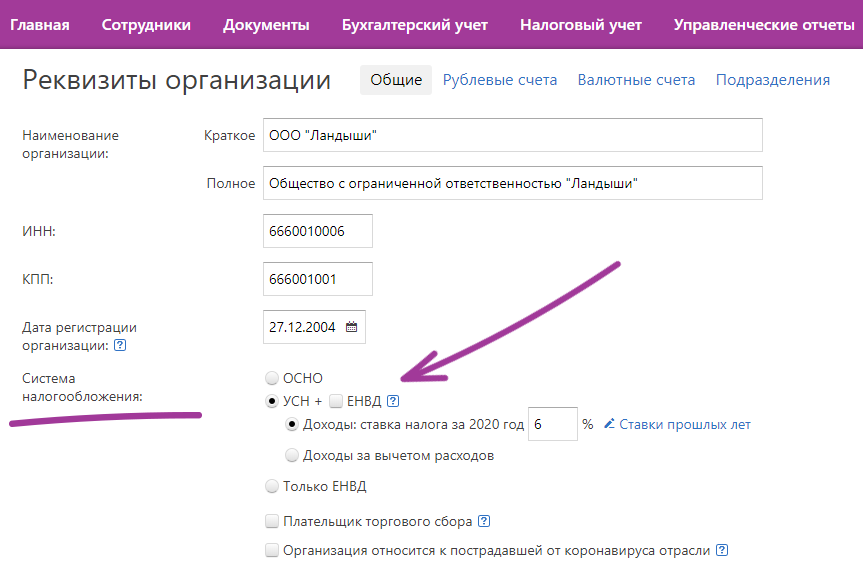Click the Полное organization name field

click(x=513, y=183)
